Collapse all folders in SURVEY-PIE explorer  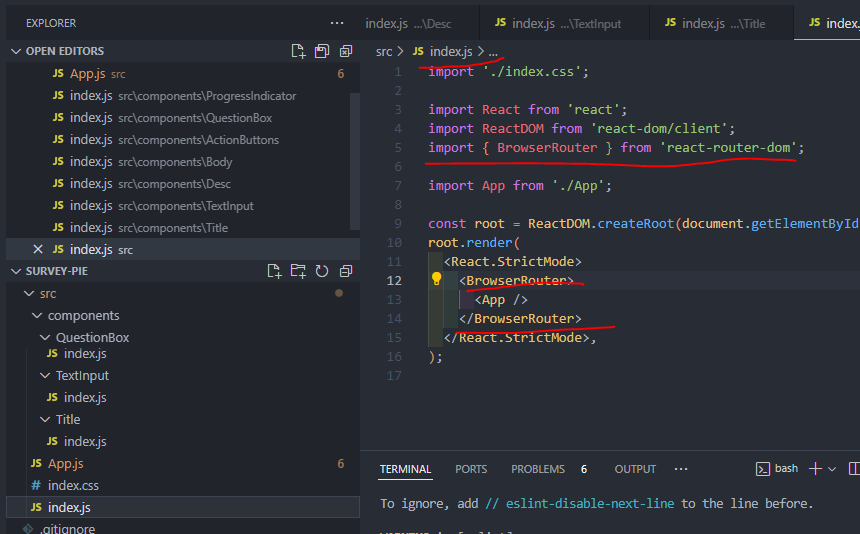346,271
